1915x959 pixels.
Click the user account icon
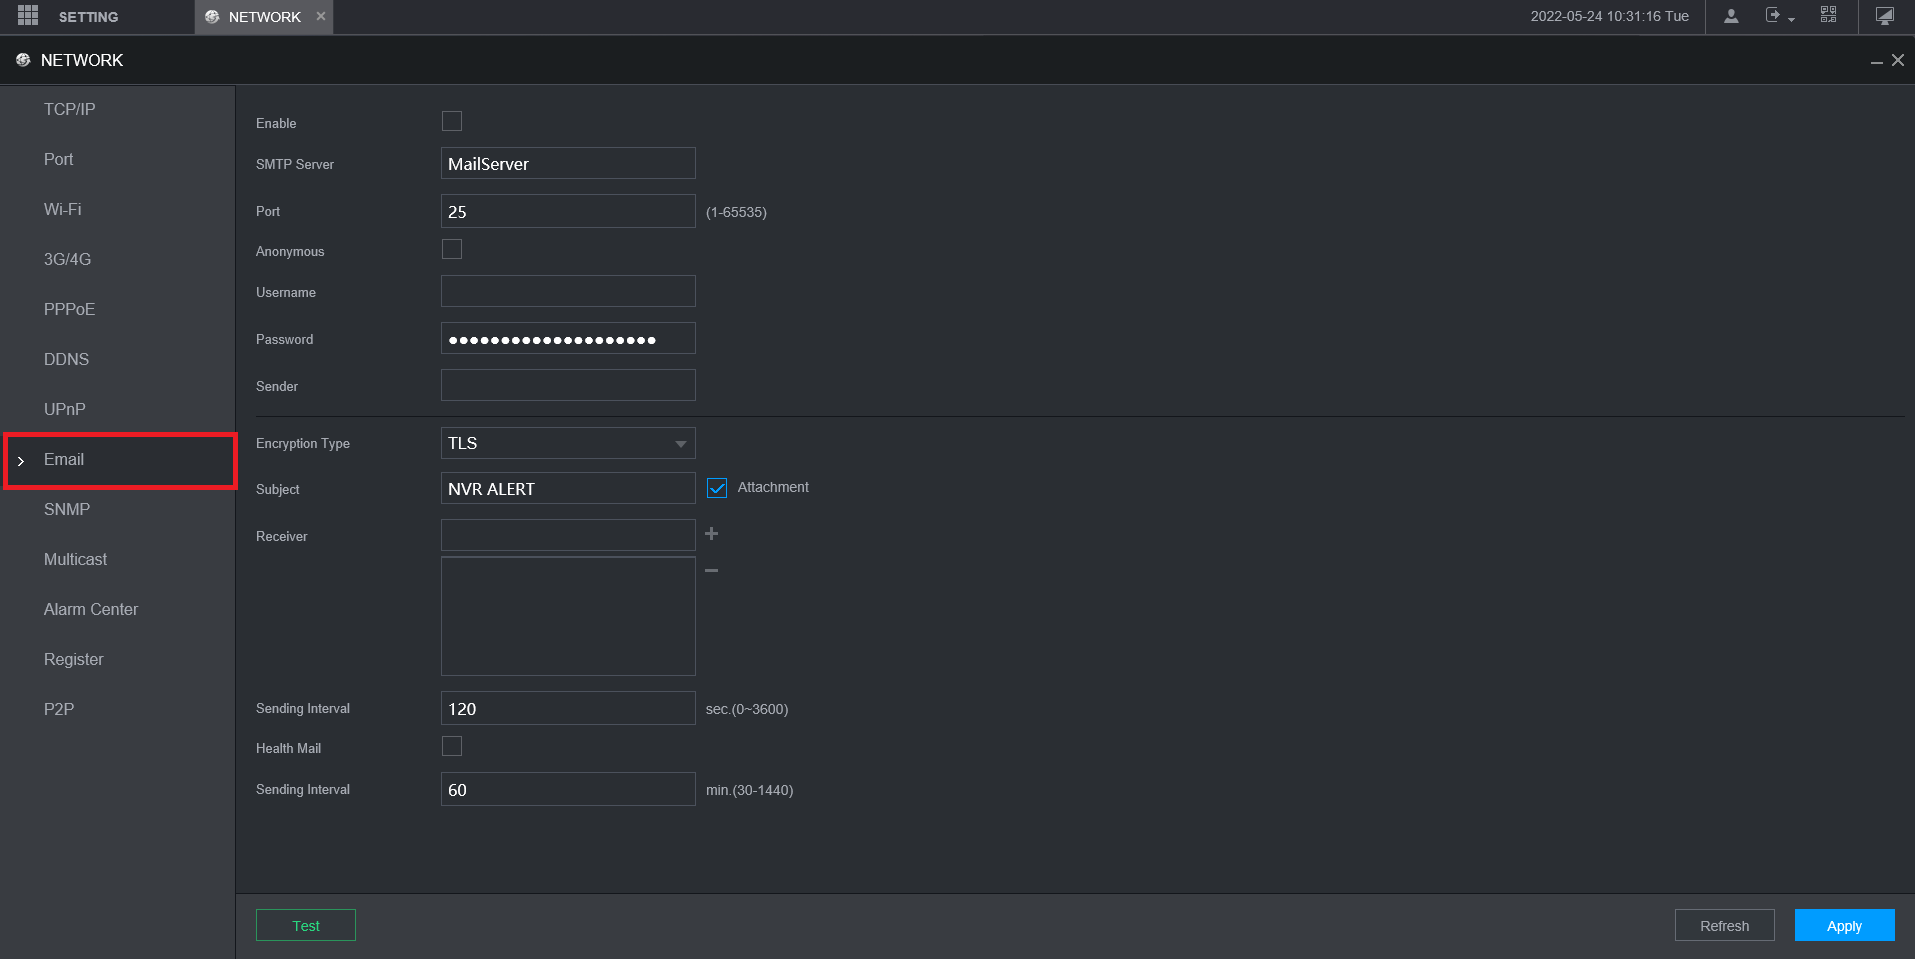(1731, 16)
